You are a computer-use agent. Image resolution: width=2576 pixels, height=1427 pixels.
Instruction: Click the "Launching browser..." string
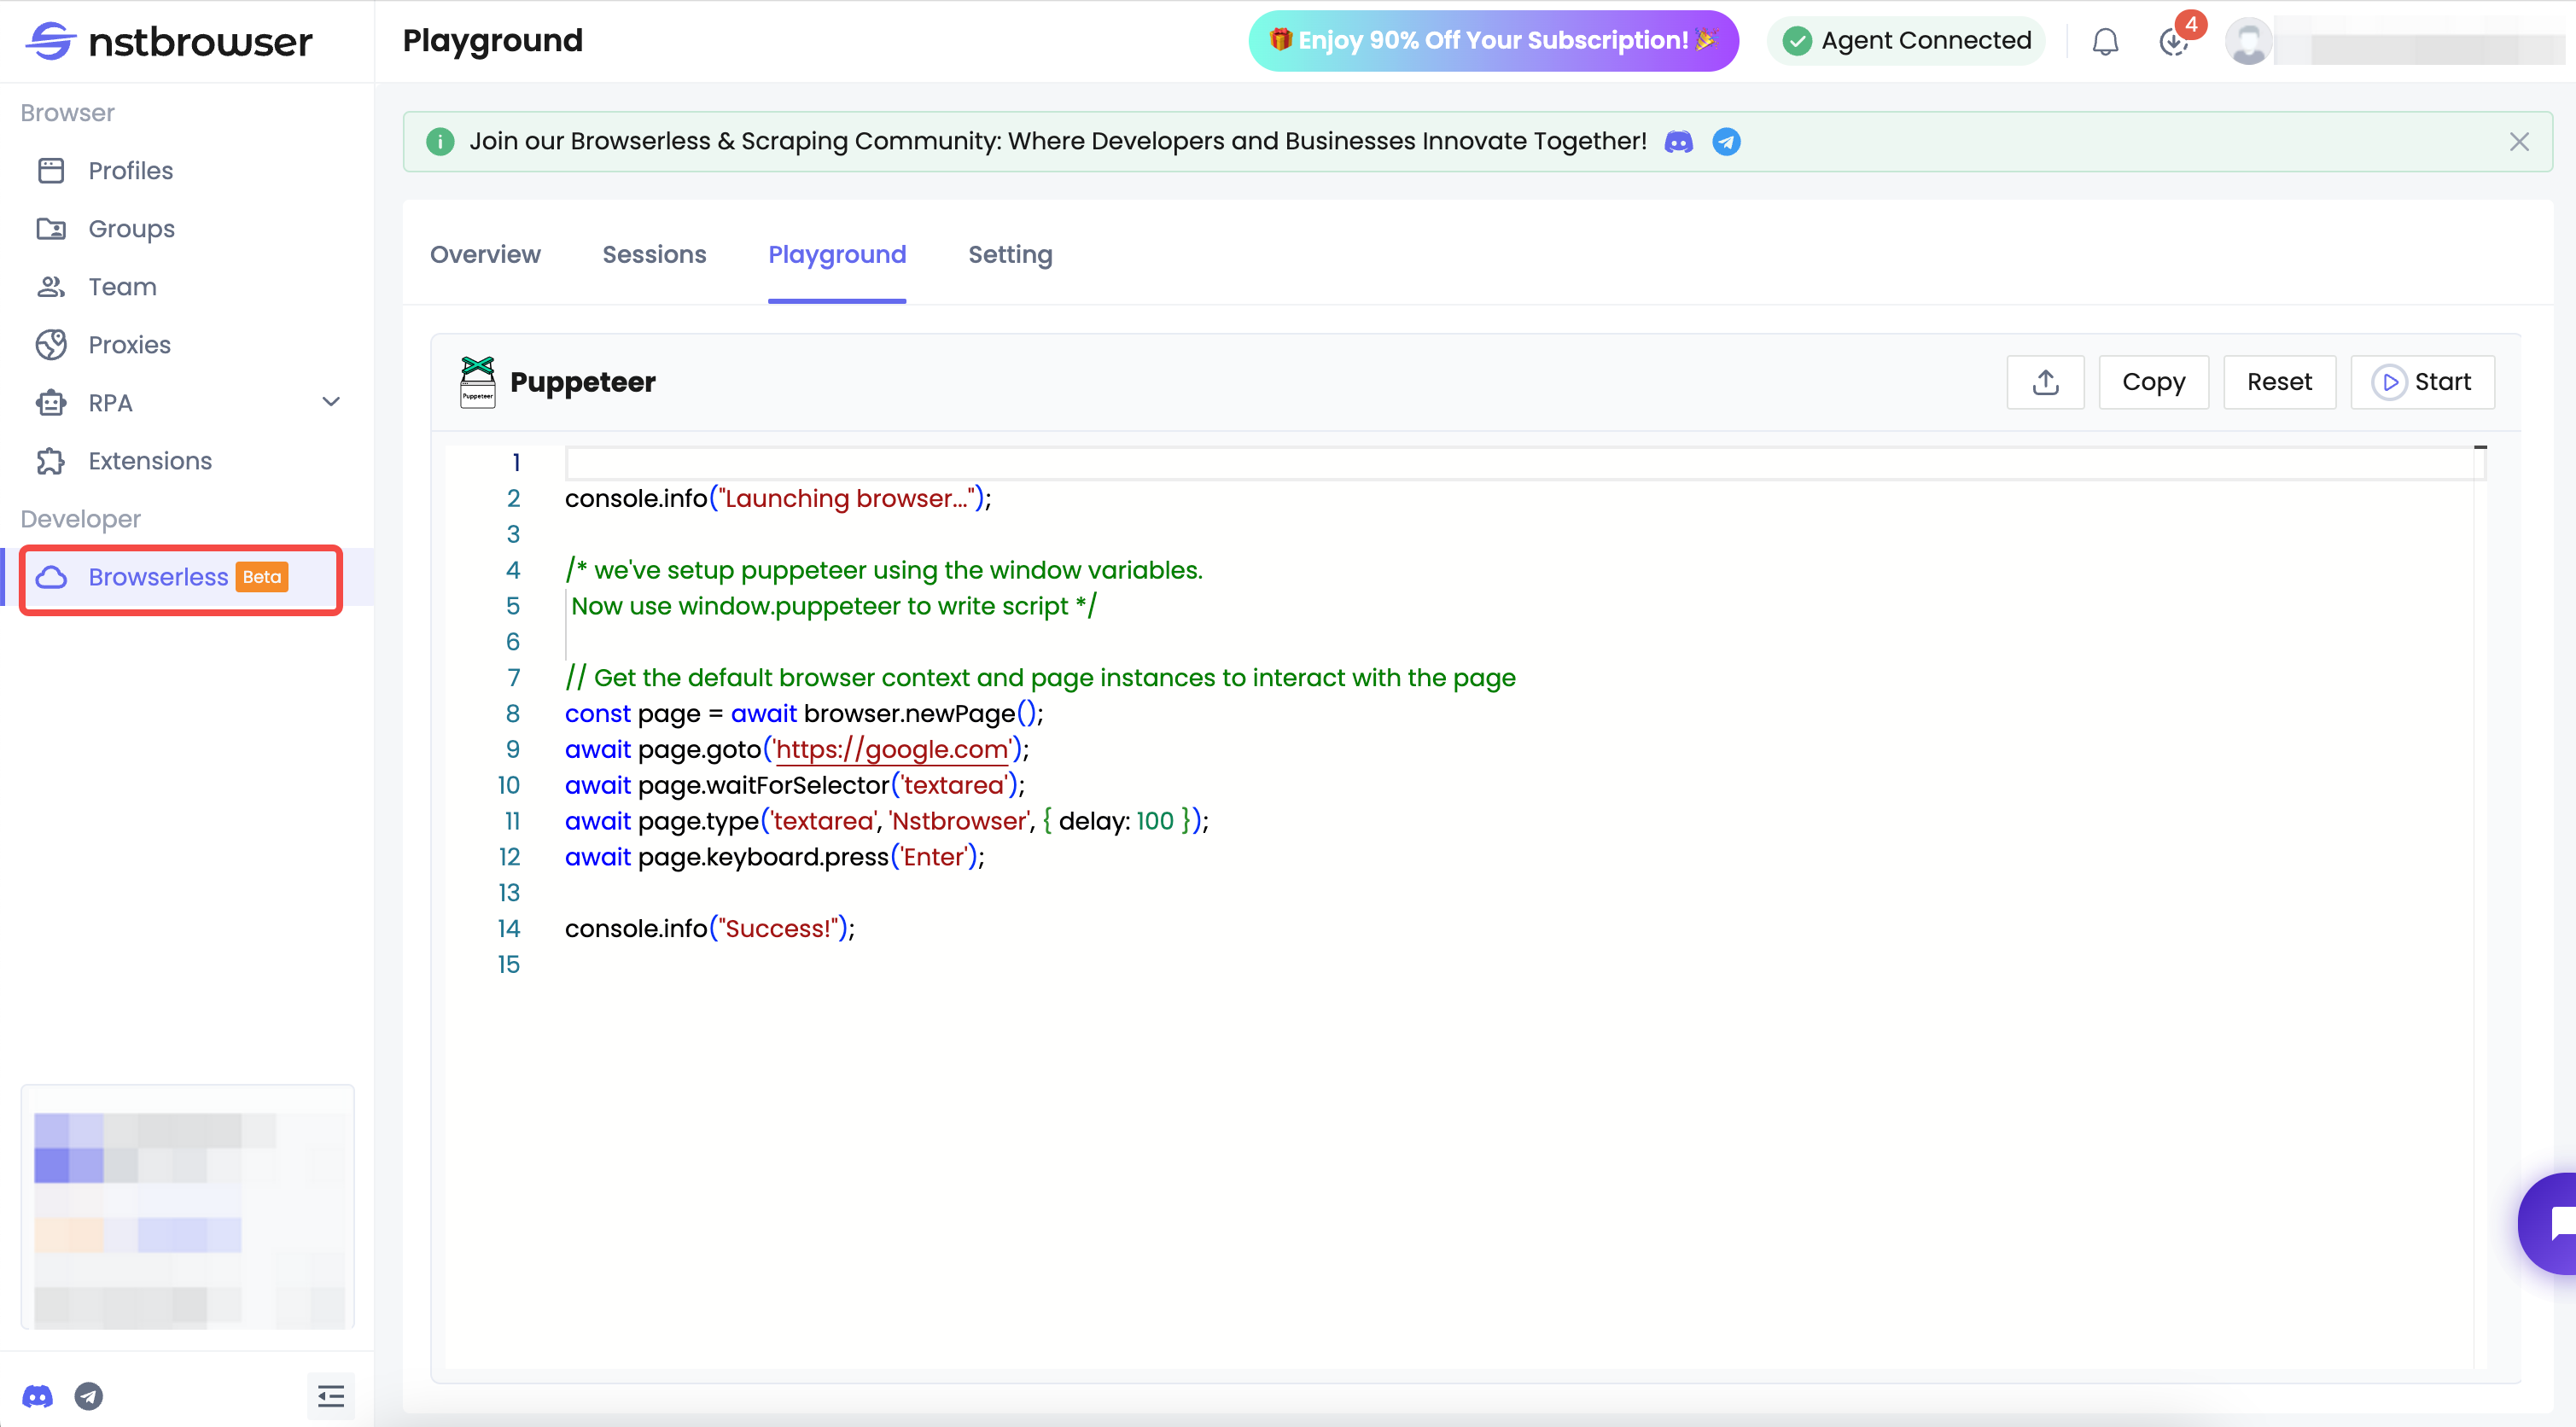(x=846, y=499)
